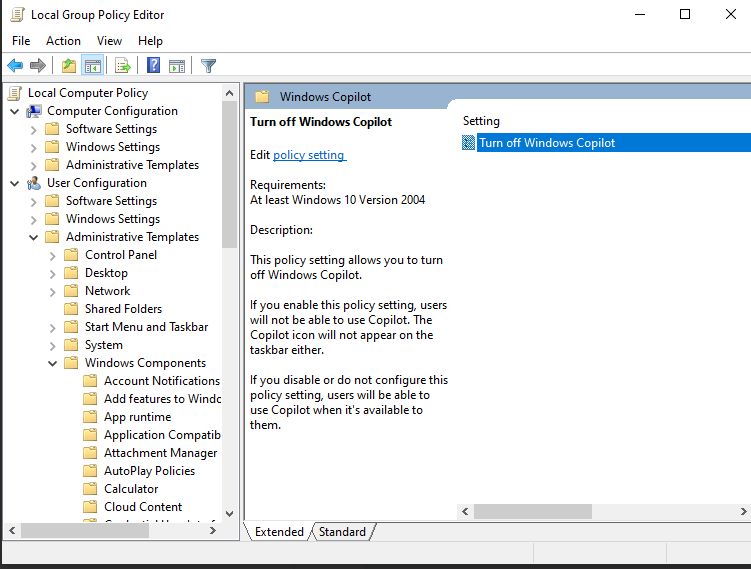The image size is (751, 569).
Task: Switch to the Extended tab
Action: (x=279, y=532)
